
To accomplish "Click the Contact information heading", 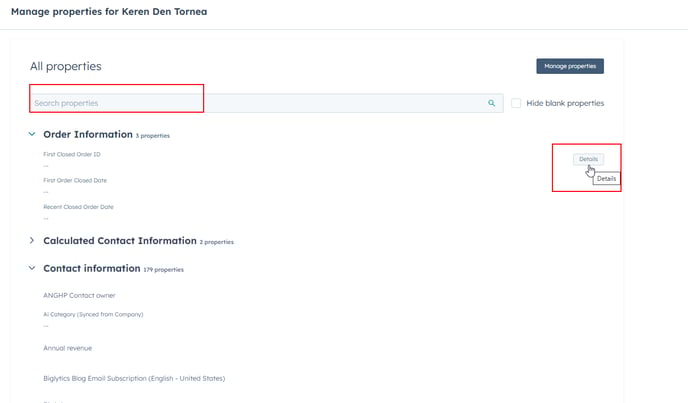I will (92, 268).
